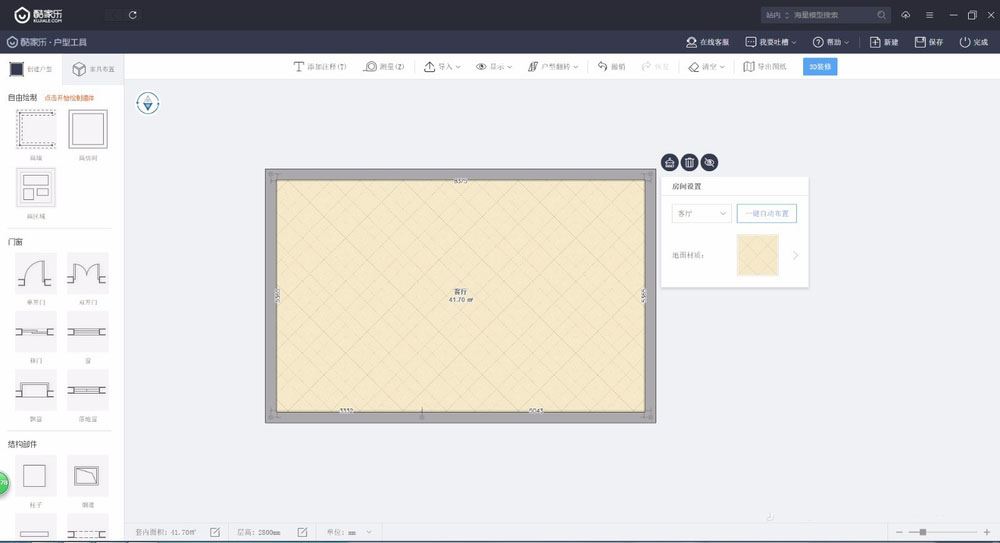Click the one-click auto layout (一键自动布置) button
Image resolution: width=1000 pixels, height=543 pixels.
[766, 214]
